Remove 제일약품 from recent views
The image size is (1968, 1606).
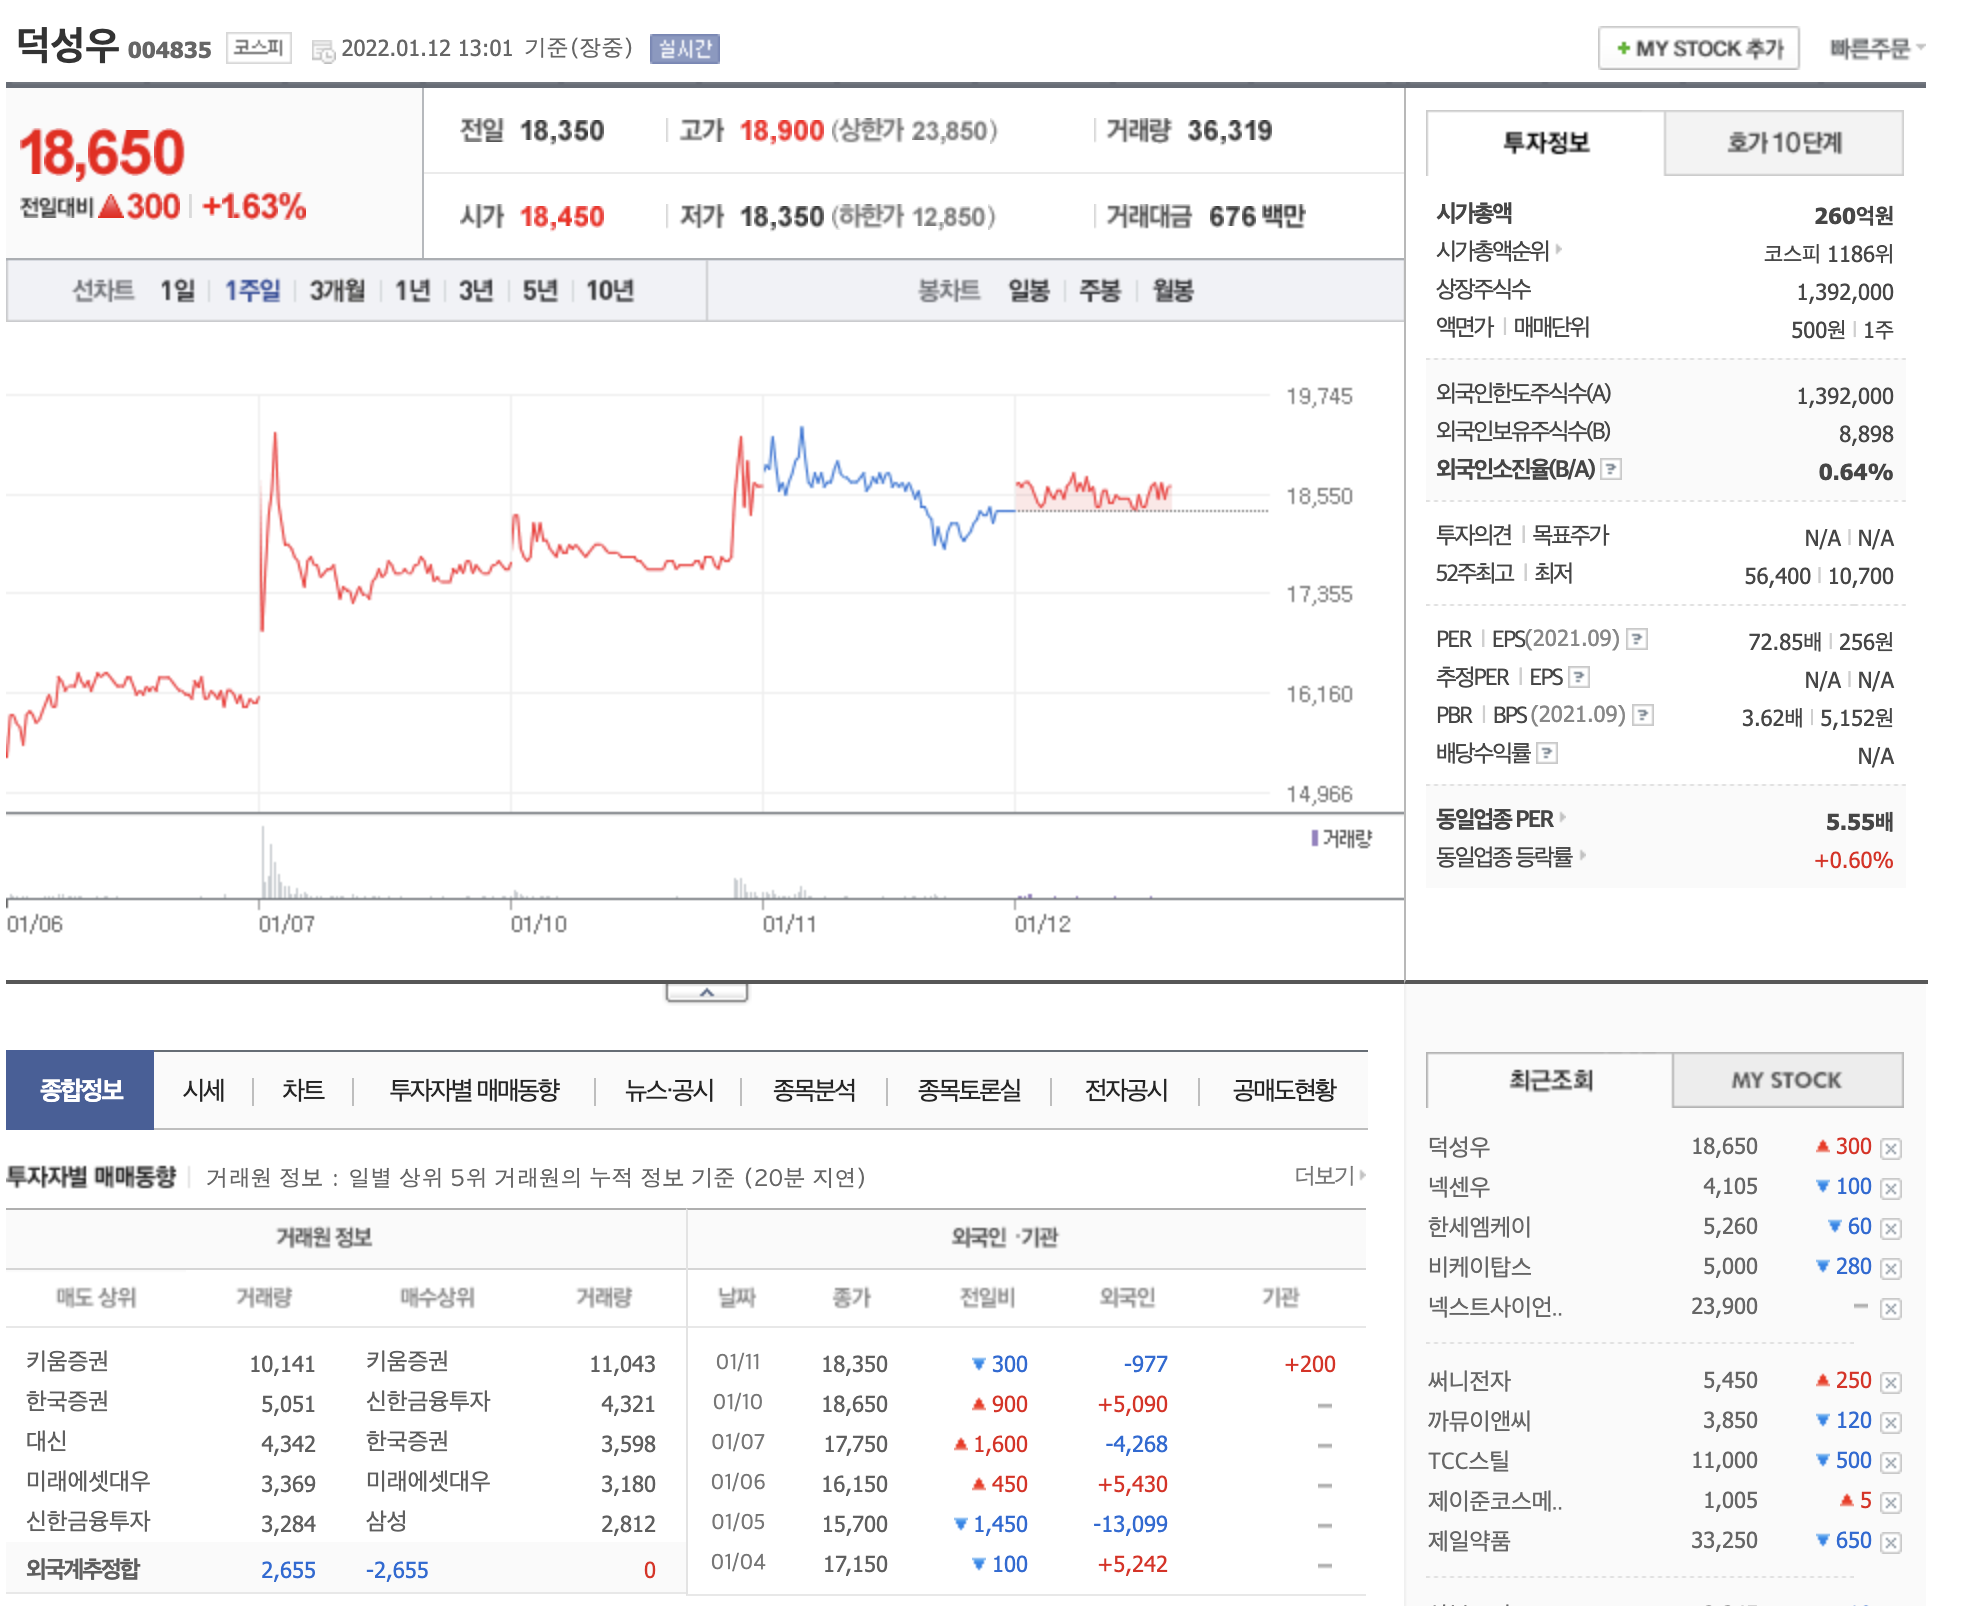[x=1890, y=1542]
